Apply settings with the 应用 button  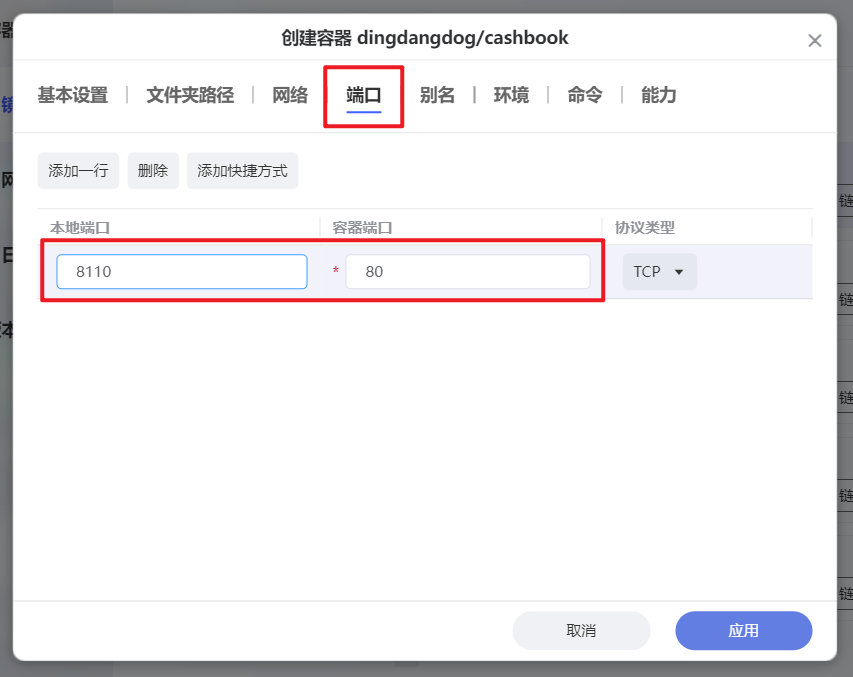pyautogui.click(x=744, y=631)
